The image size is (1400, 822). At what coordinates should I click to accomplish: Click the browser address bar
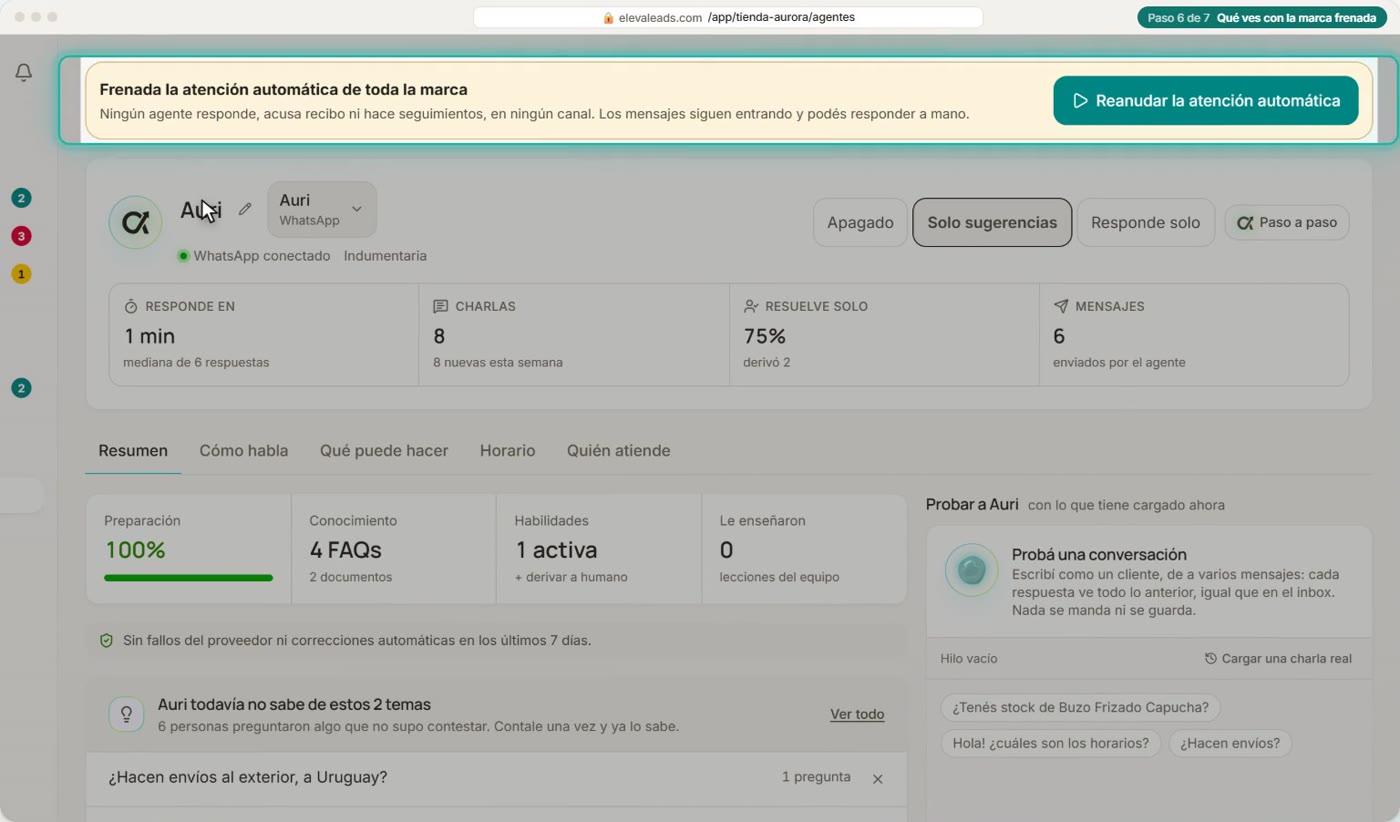tap(728, 17)
